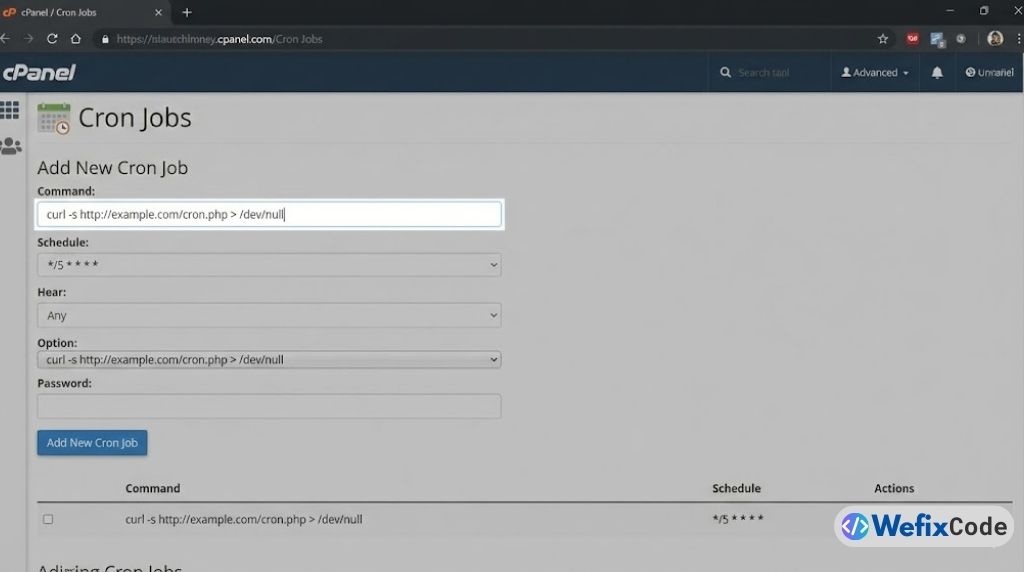The height and width of the screenshot is (572, 1024).
Task: Click the site padlock icon
Action: click(105, 39)
